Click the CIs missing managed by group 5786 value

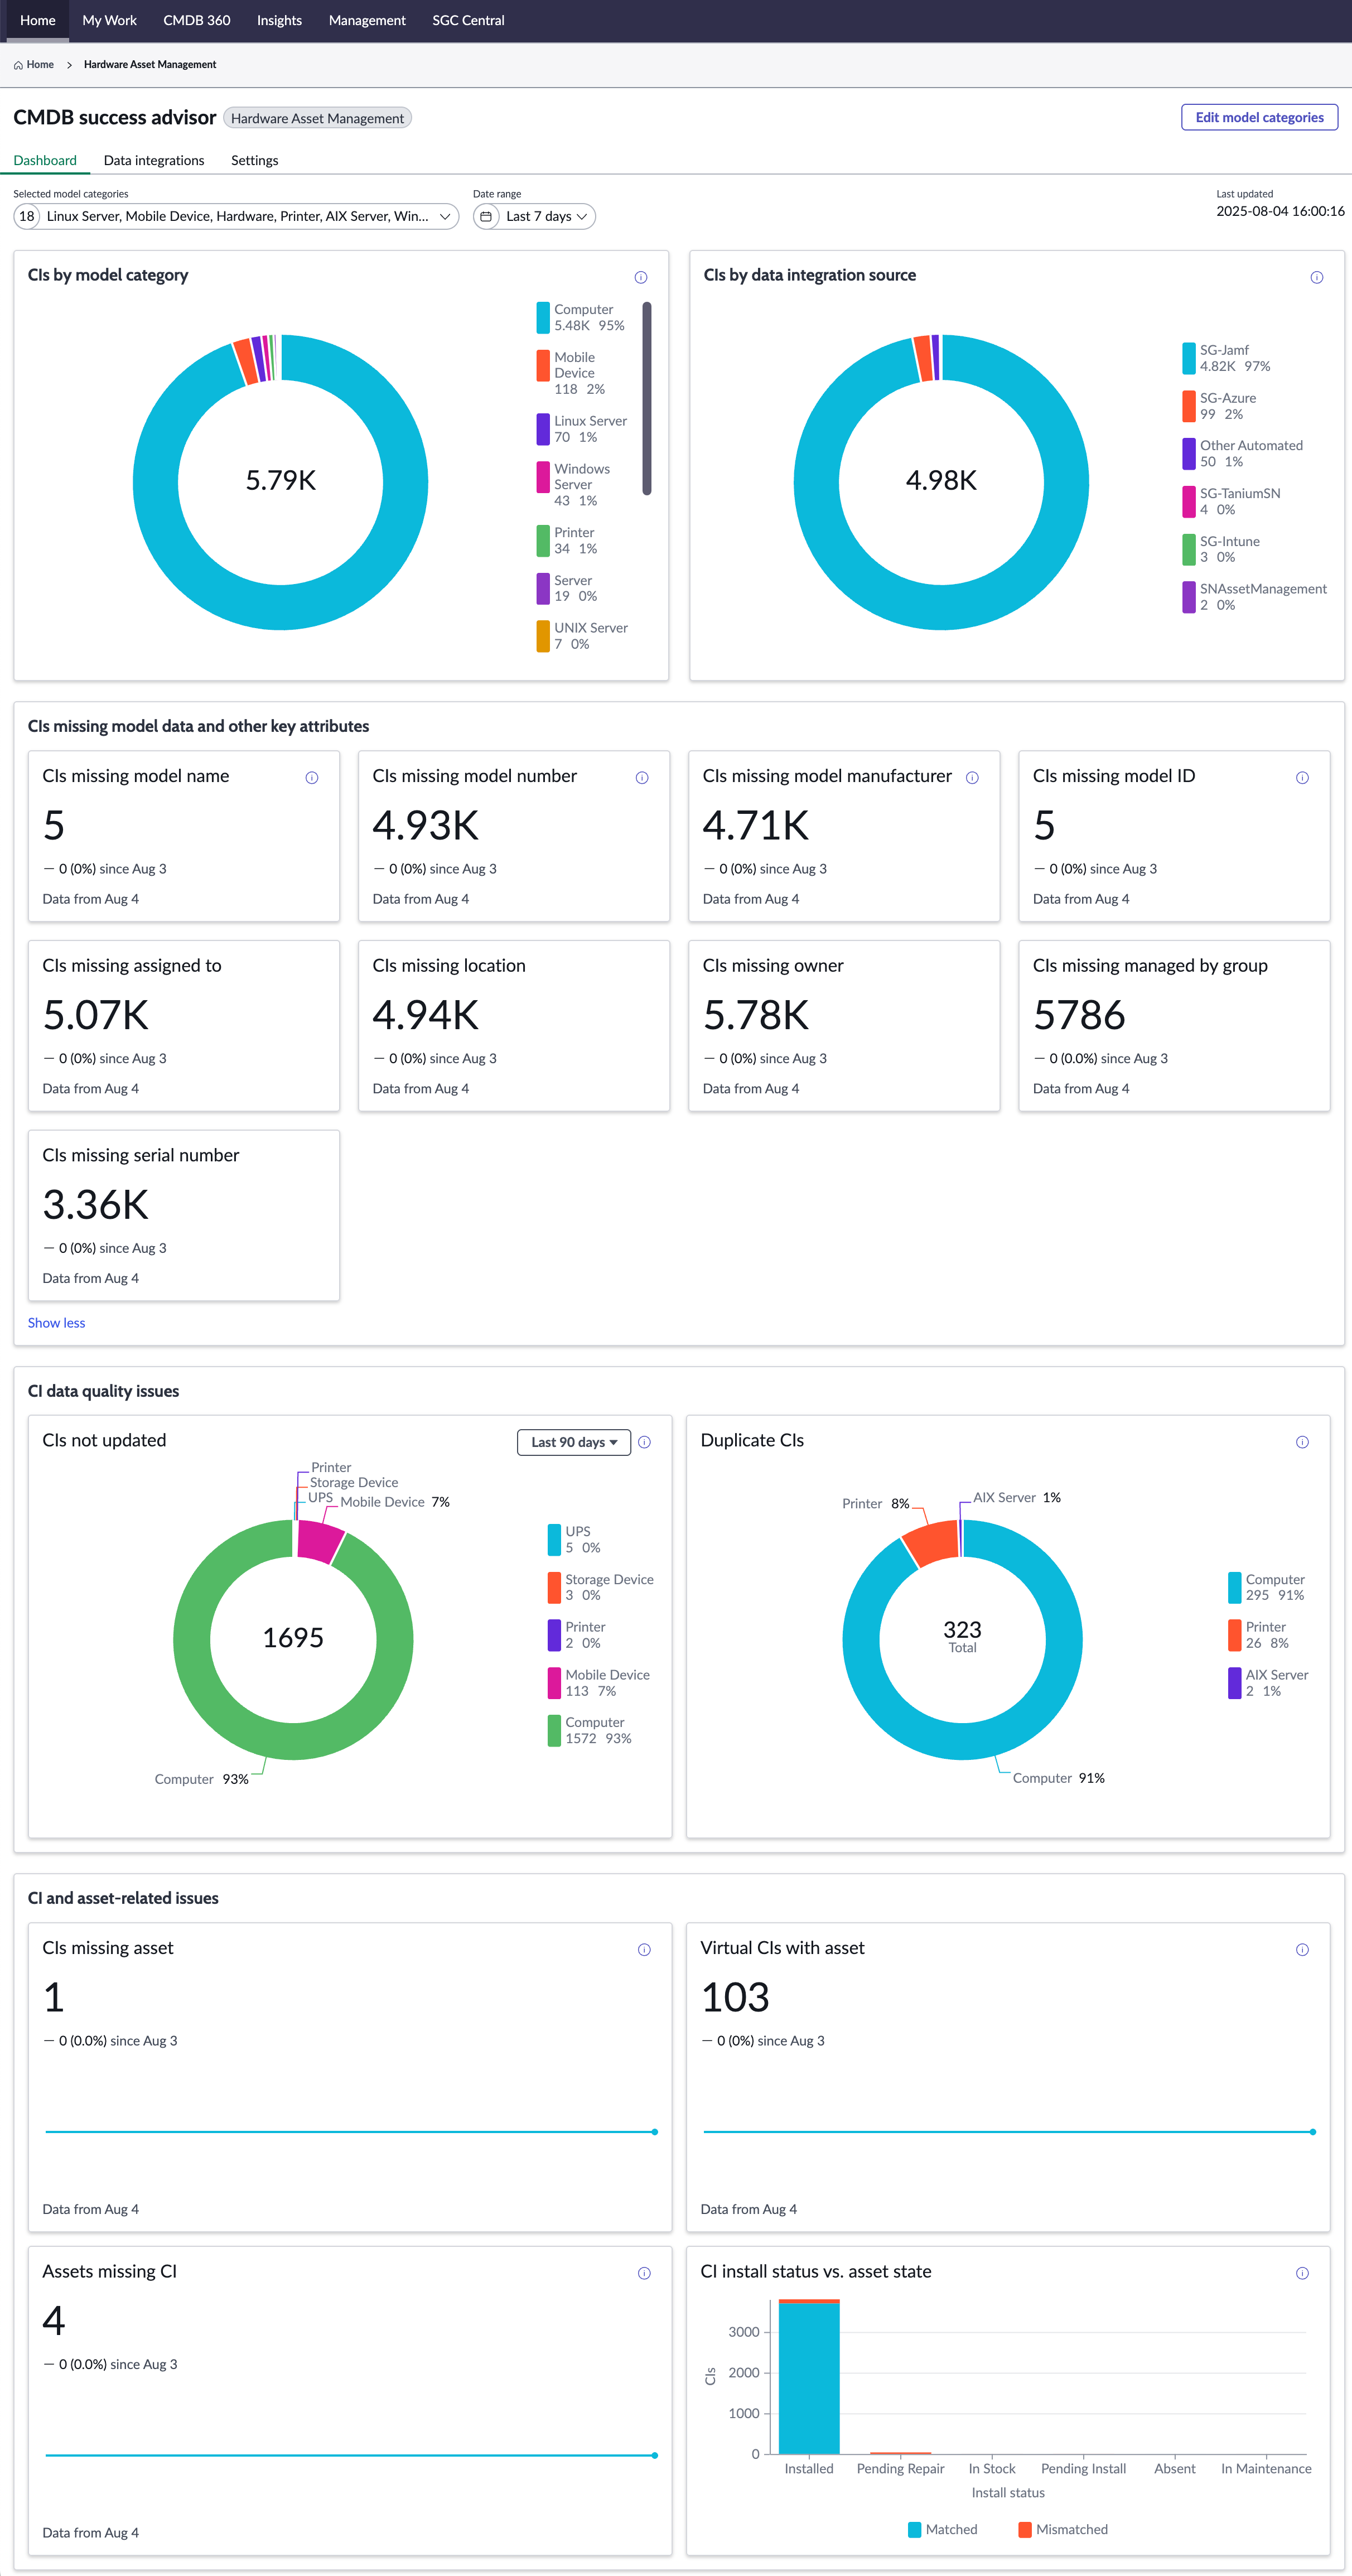click(1079, 1016)
